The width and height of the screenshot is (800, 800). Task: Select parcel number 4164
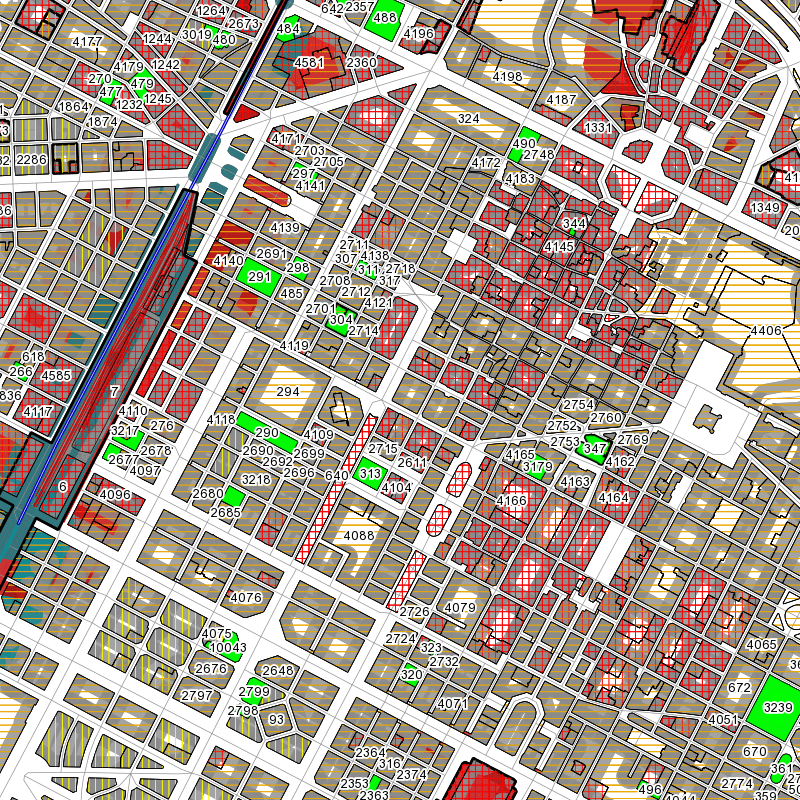[613, 497]
